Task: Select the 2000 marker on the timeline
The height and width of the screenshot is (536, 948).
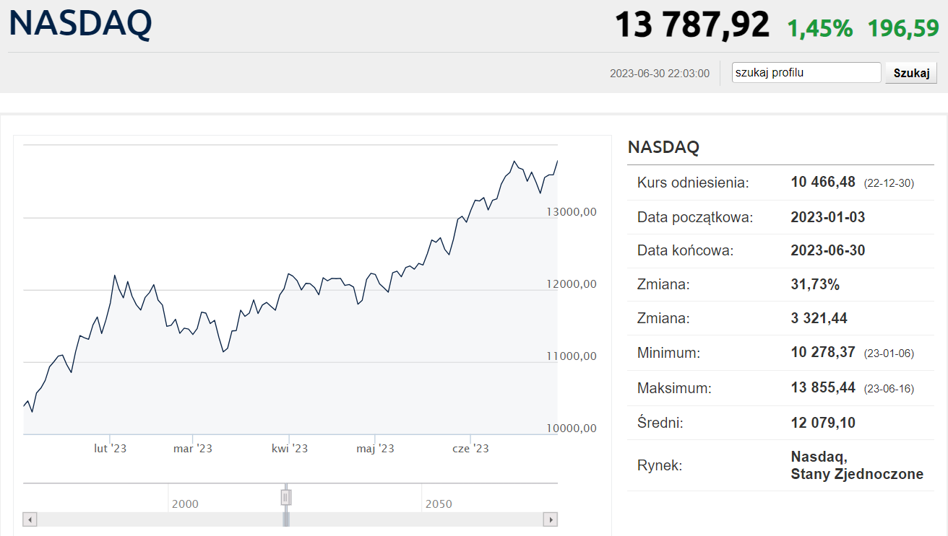Action: (185, 504)
